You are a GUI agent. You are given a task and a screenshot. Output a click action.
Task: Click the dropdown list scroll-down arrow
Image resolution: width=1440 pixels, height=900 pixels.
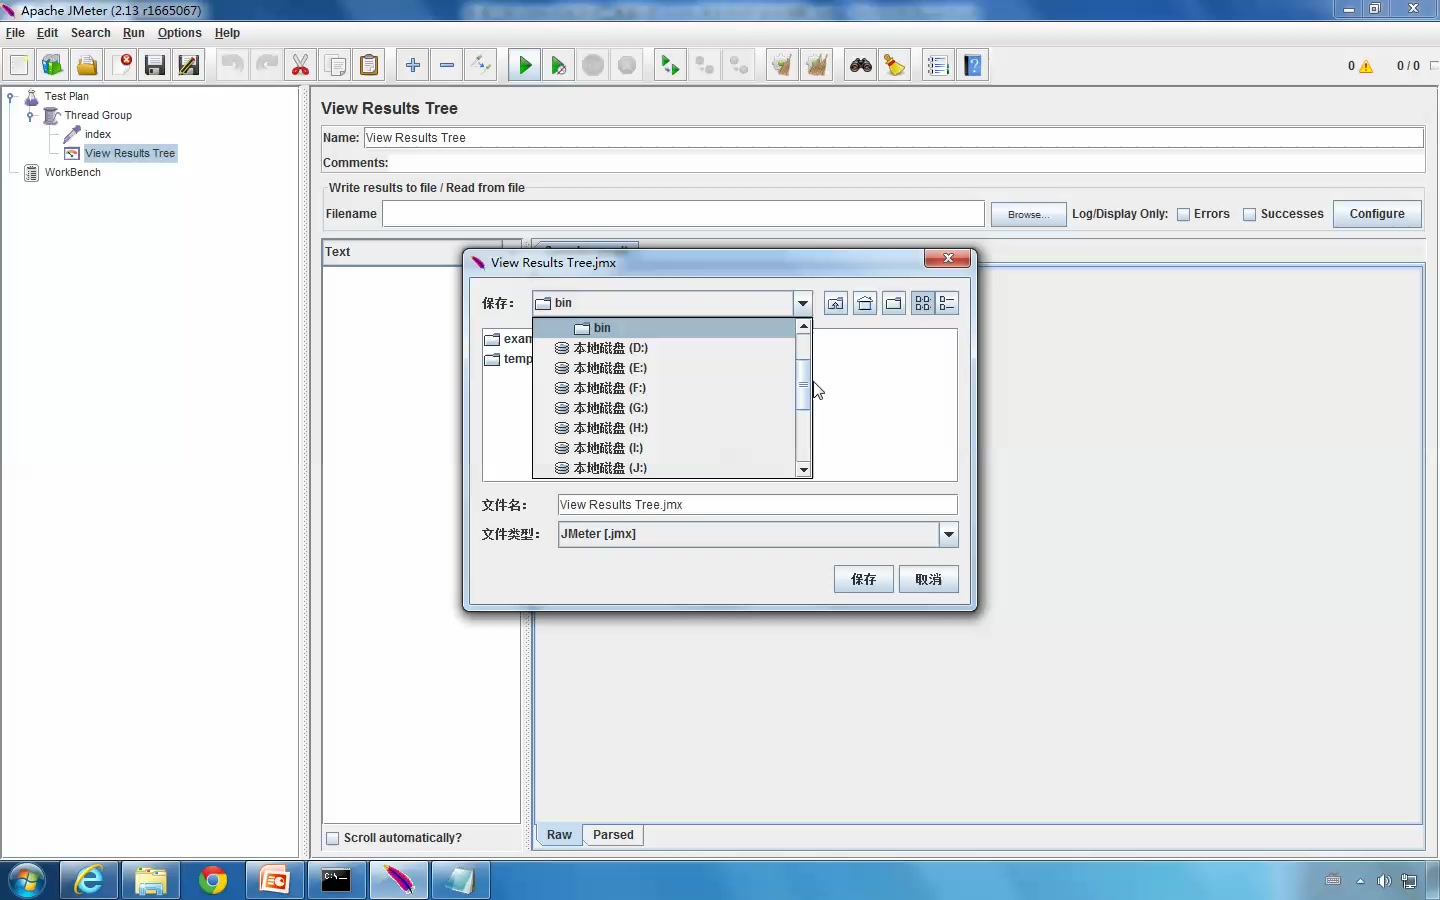803,469
